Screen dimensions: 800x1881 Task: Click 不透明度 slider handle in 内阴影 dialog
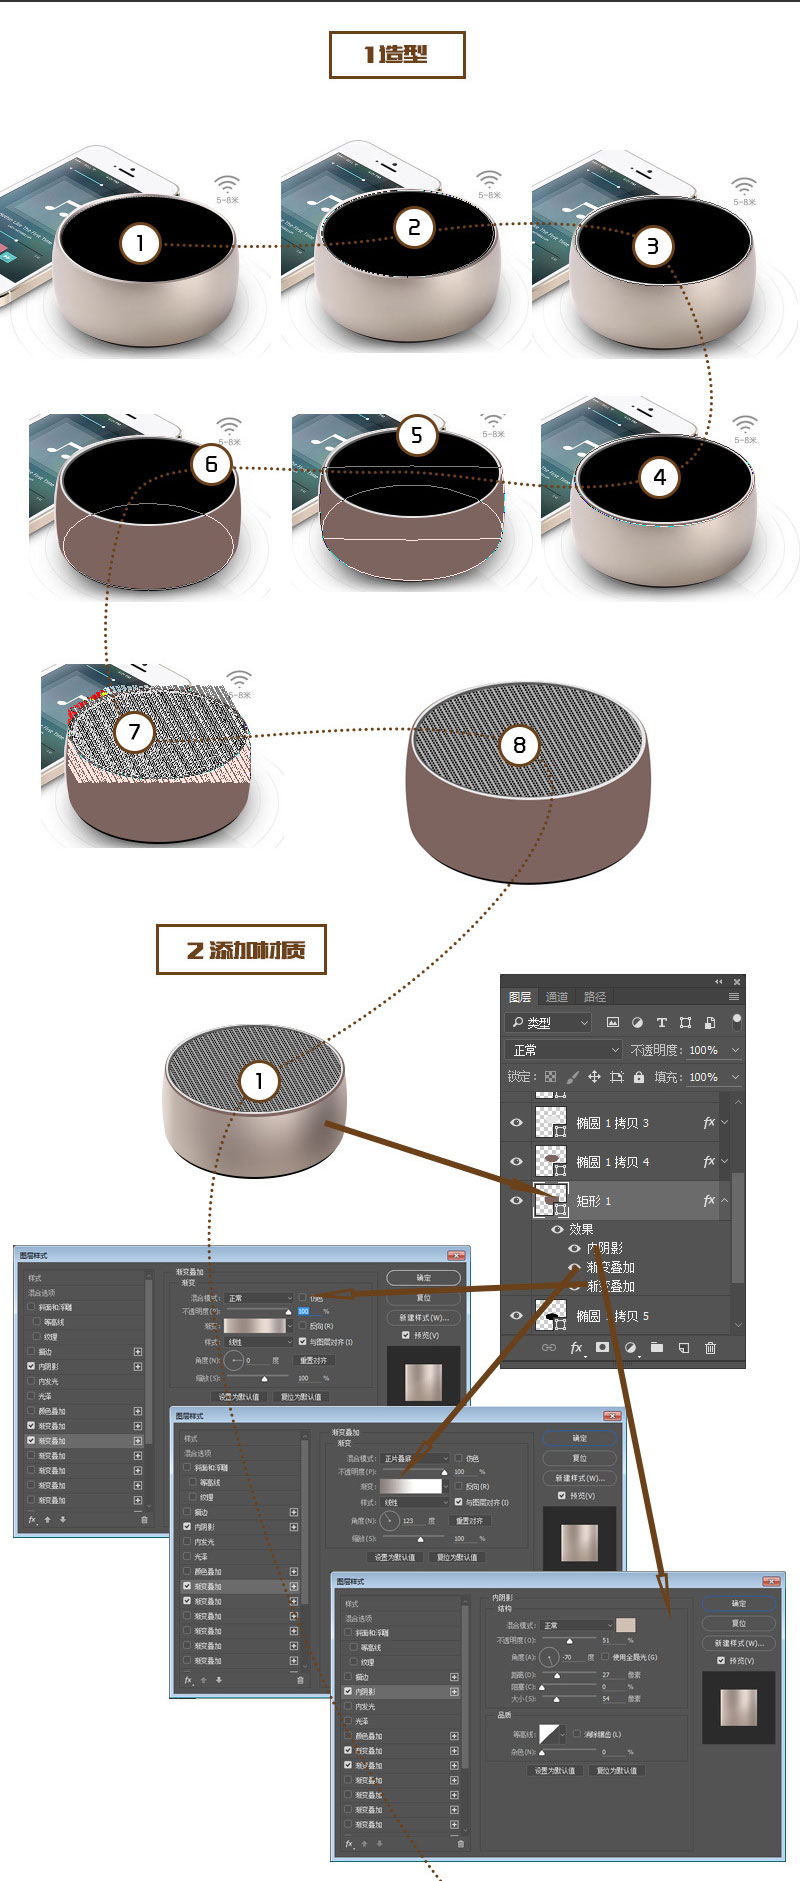click(569, 1641)
